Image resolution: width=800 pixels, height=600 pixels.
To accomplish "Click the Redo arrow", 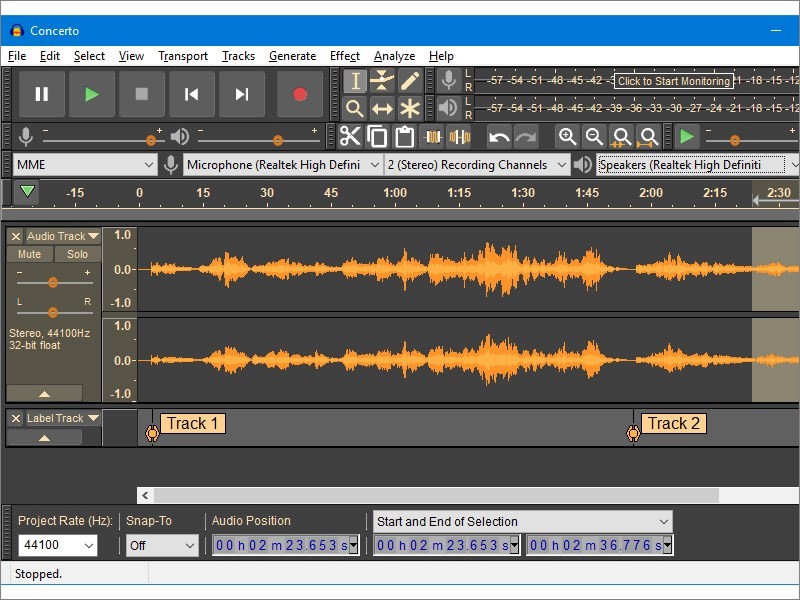I will pos(526,137).
